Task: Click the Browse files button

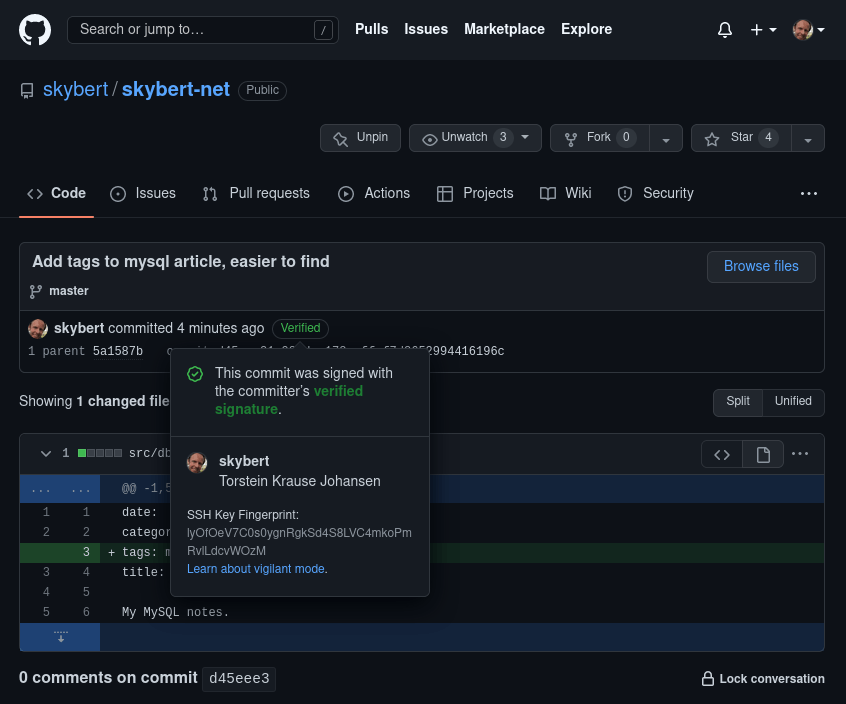Action: point(761,266)
